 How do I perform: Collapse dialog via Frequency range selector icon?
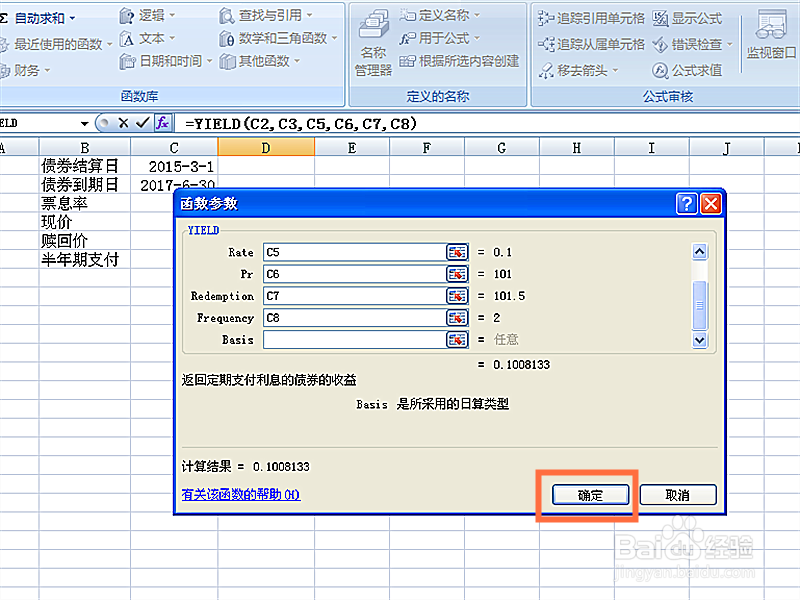click(457, 318)
